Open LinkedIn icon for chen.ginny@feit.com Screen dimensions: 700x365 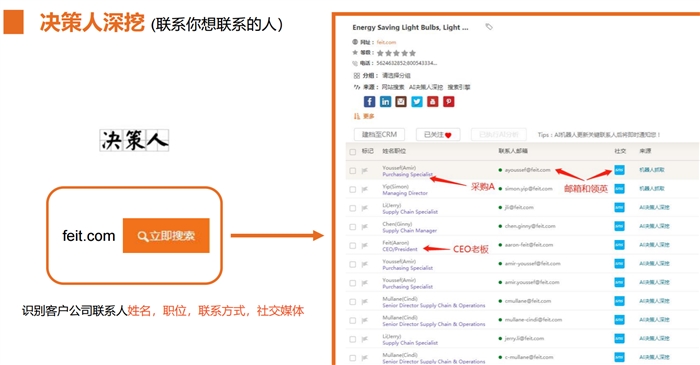point(620,226)
